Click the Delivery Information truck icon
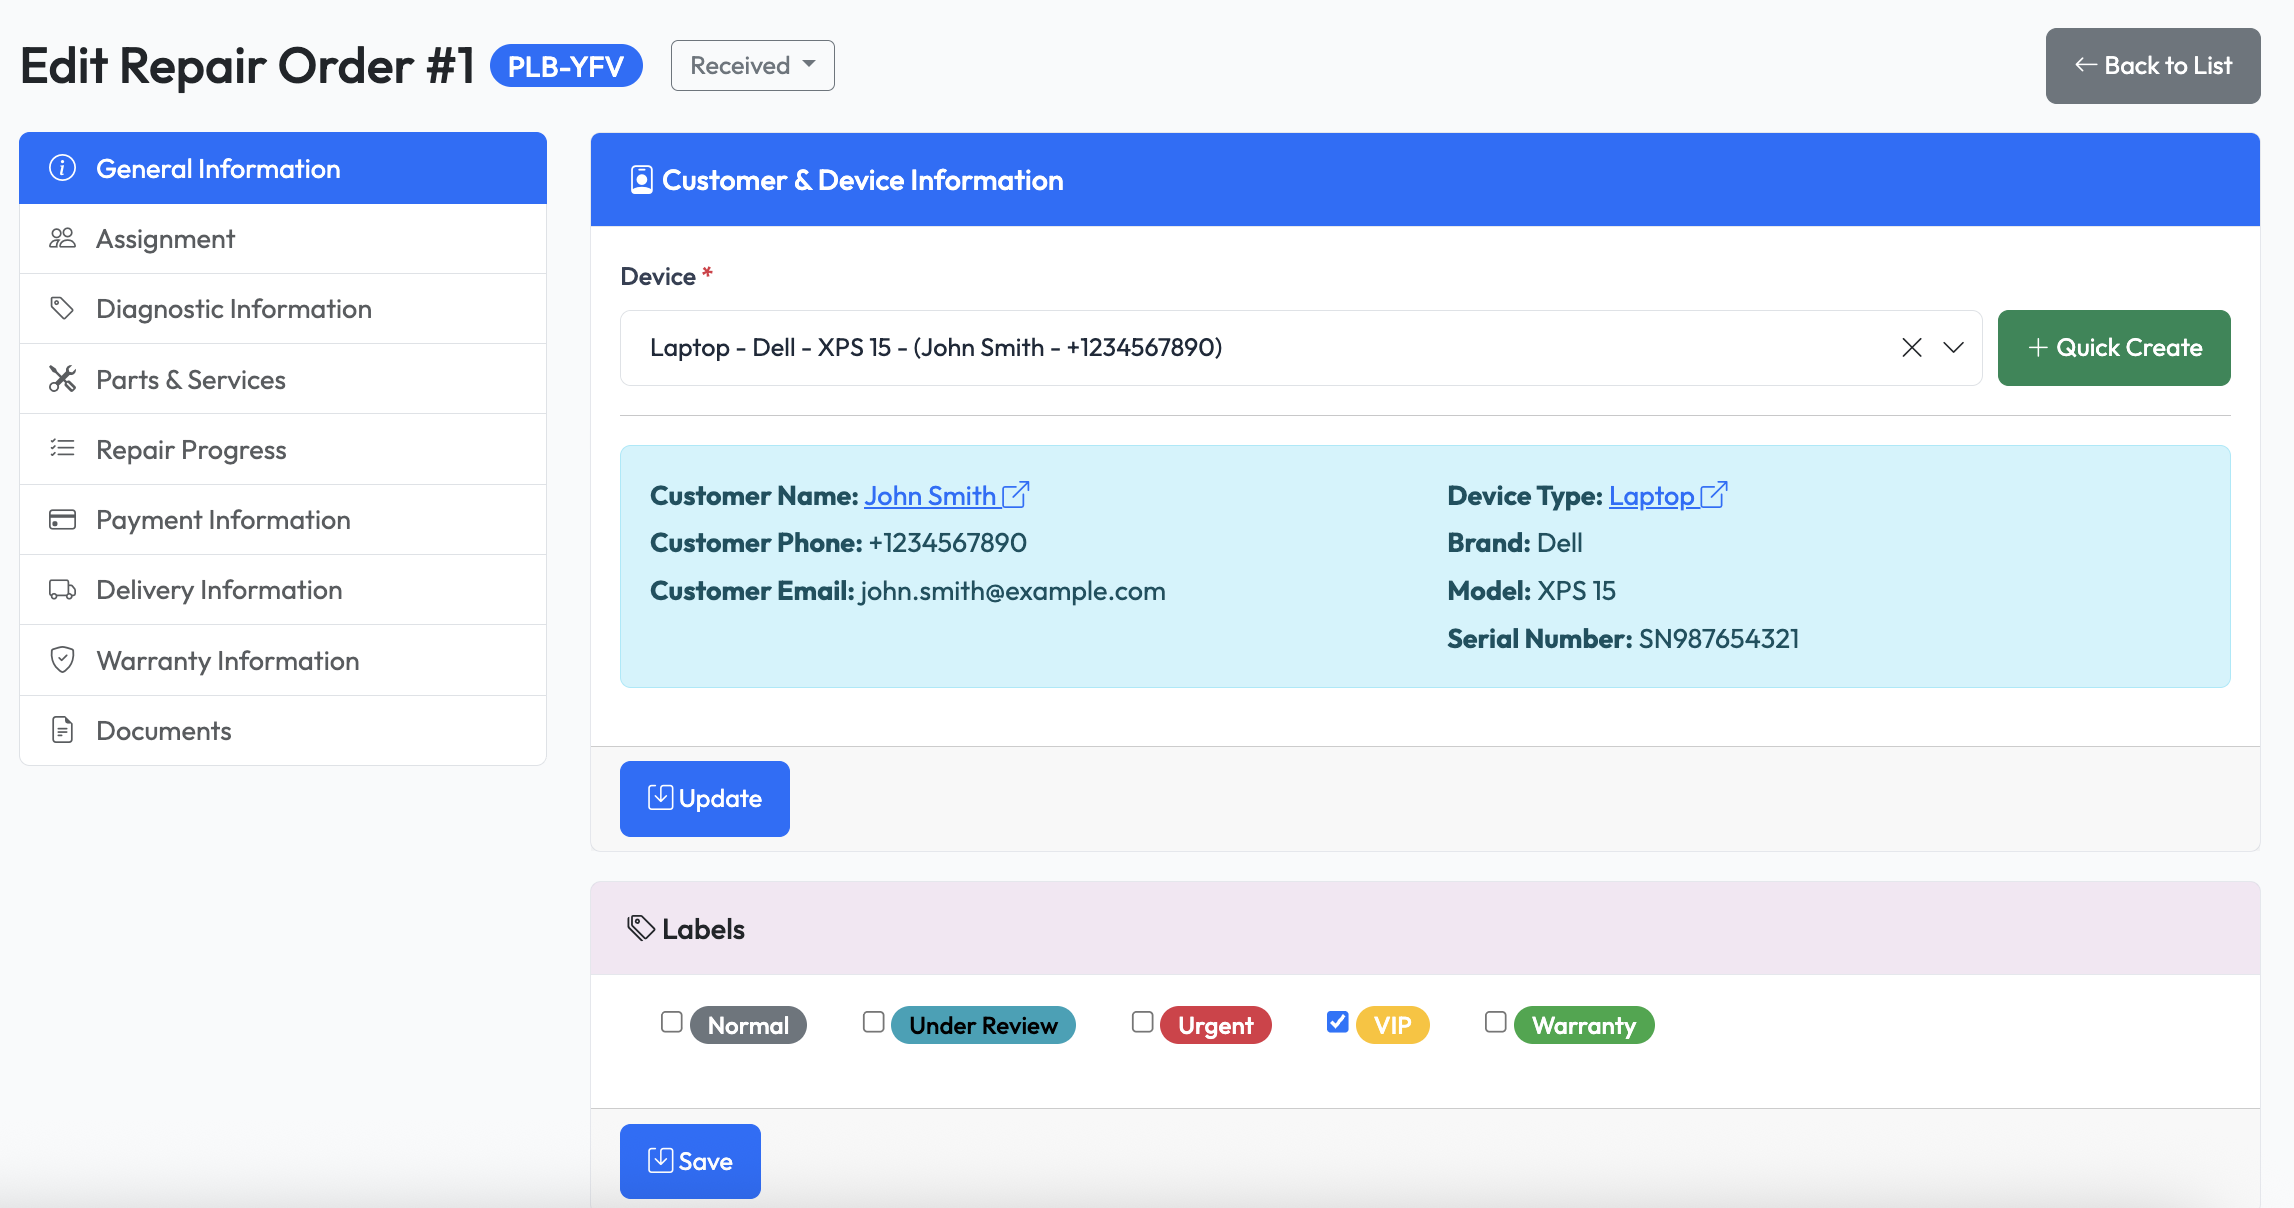2294x1208 pixels. (x=62, y=590)
